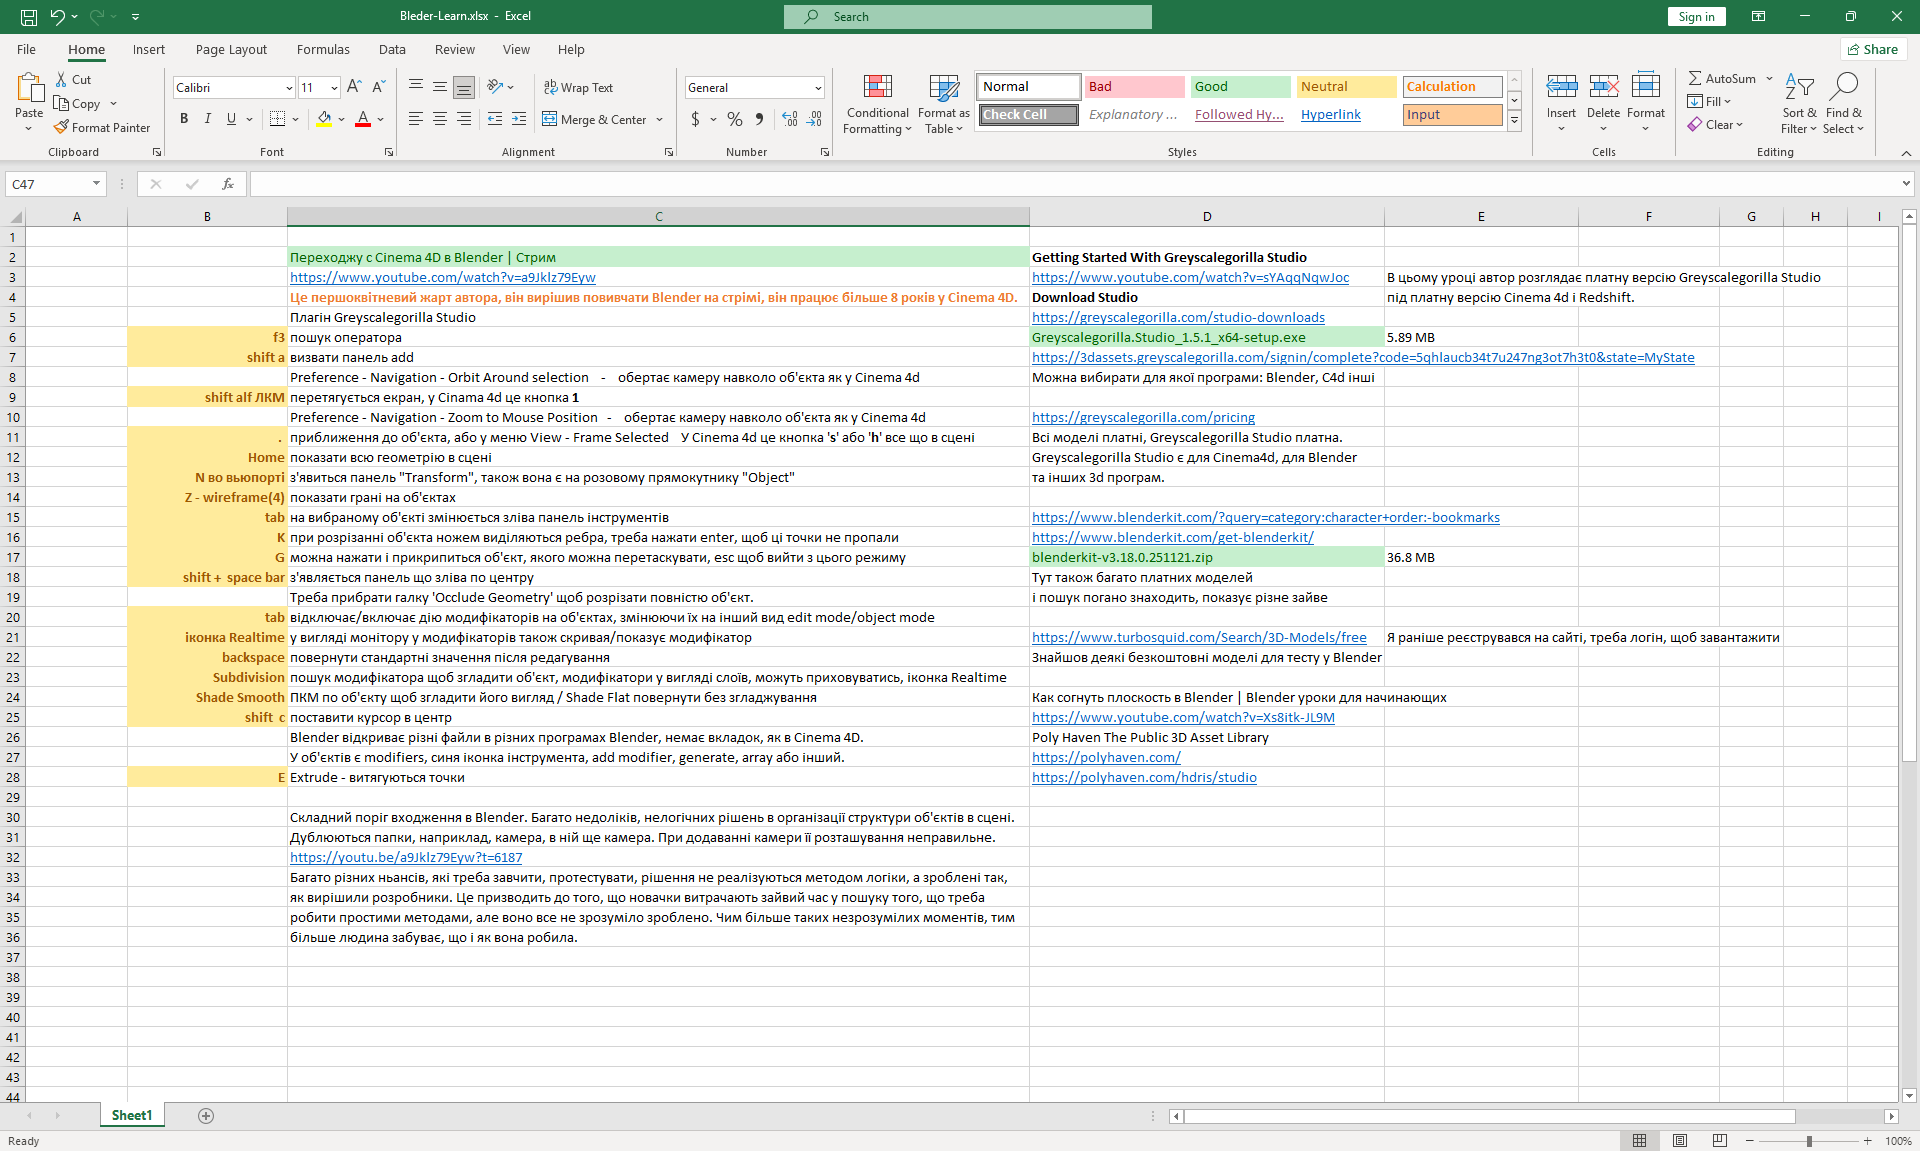This screenshot has height=1151, width=1920.
Task: Click the Share button
Action: pos(1872,49)
